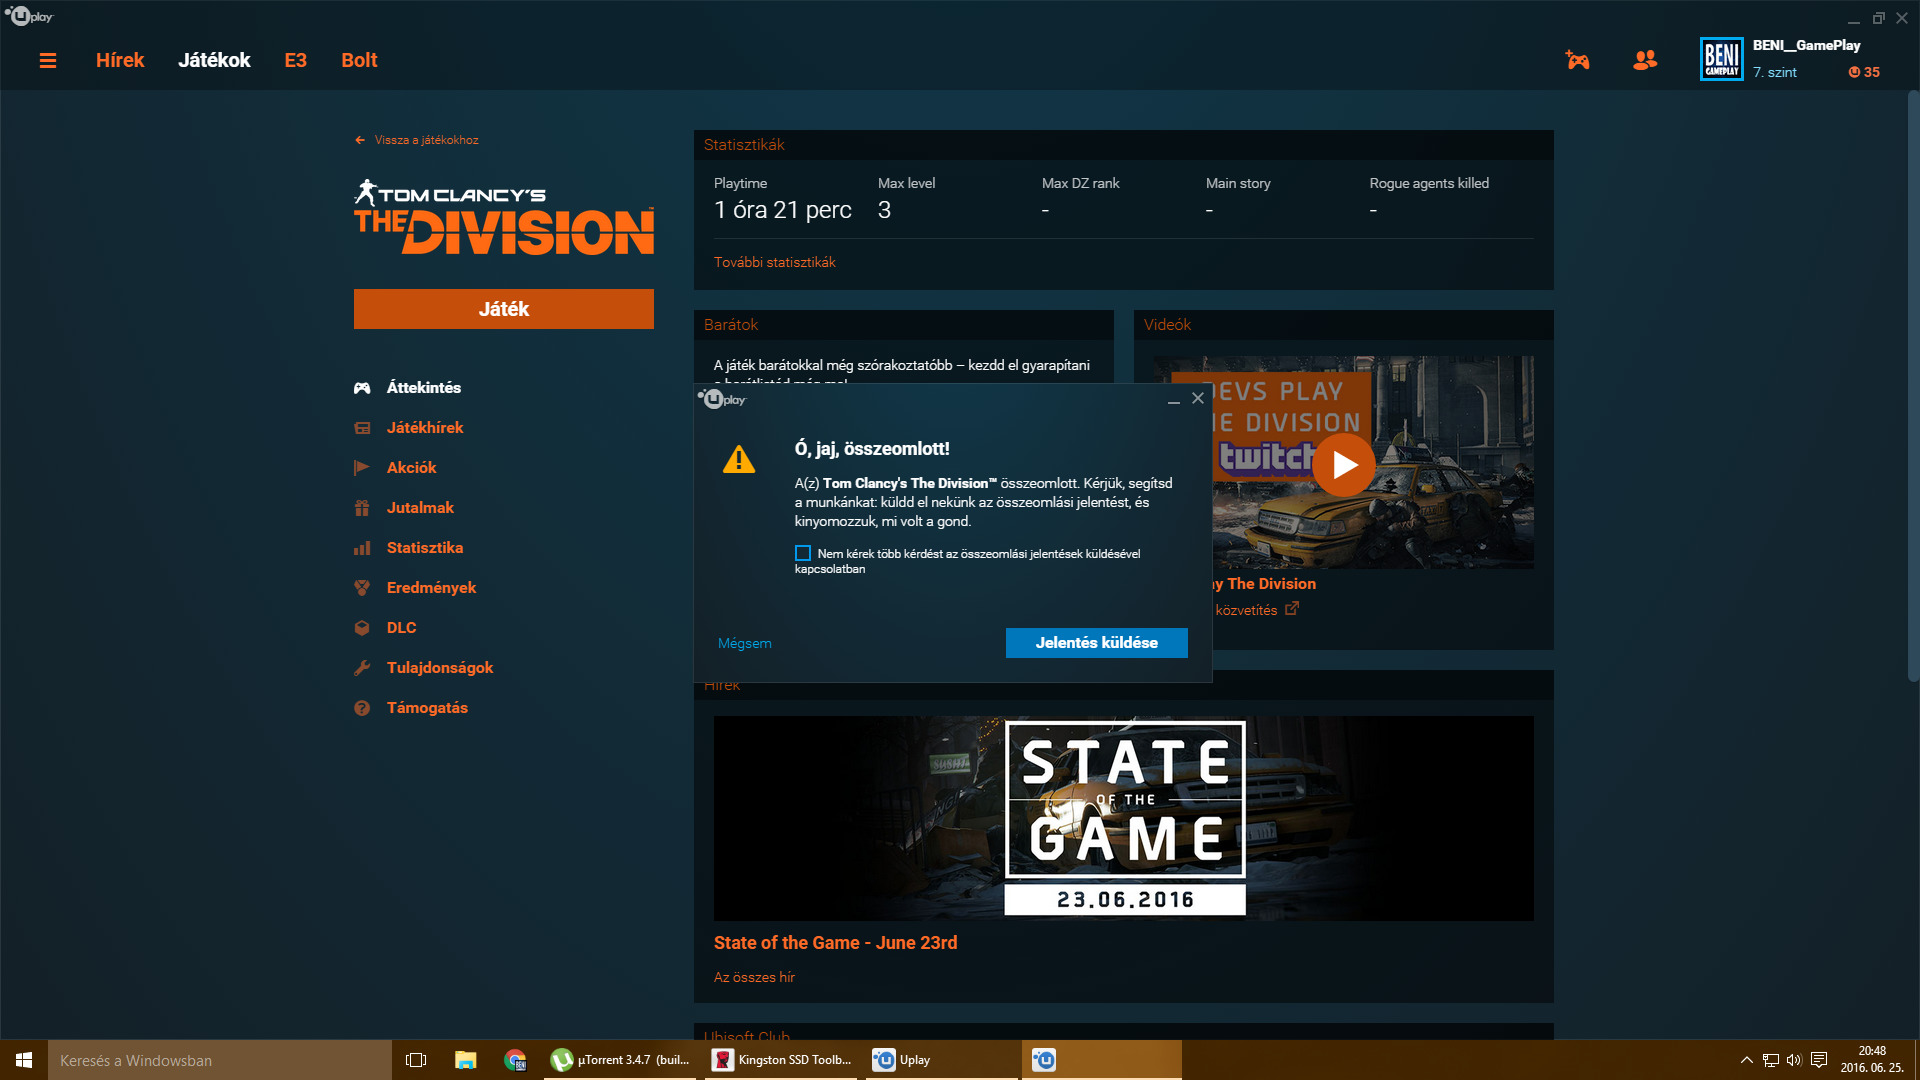Open State of the Game - June 23rd article
1920x1080 pixels.
836,943
